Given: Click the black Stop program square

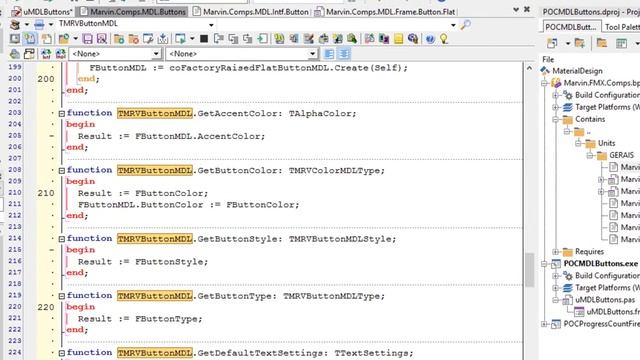Looking at the screenshot, I should (x=204, y=39).
